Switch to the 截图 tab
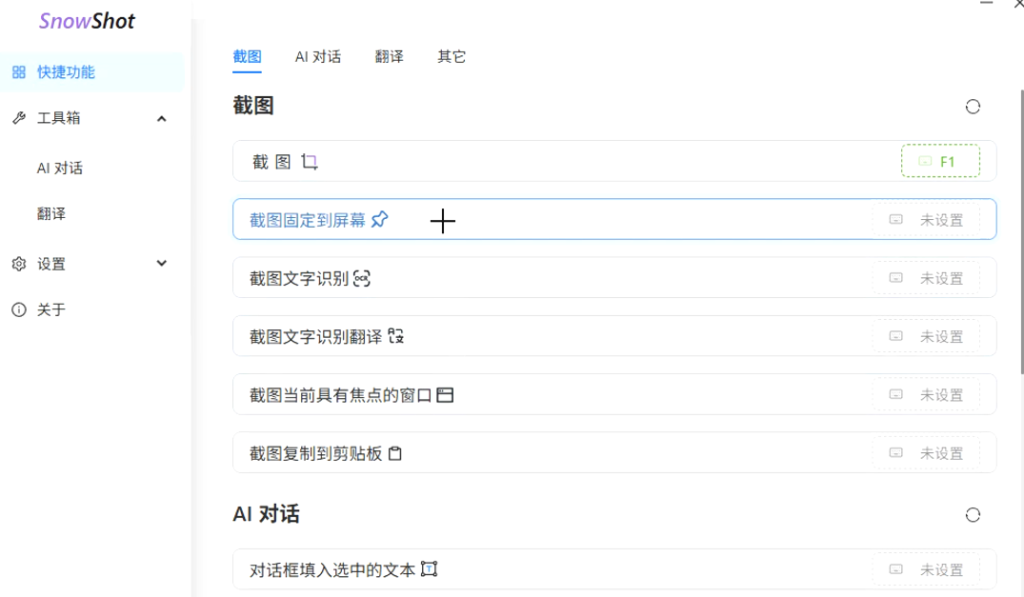 [x=247, y=57]
